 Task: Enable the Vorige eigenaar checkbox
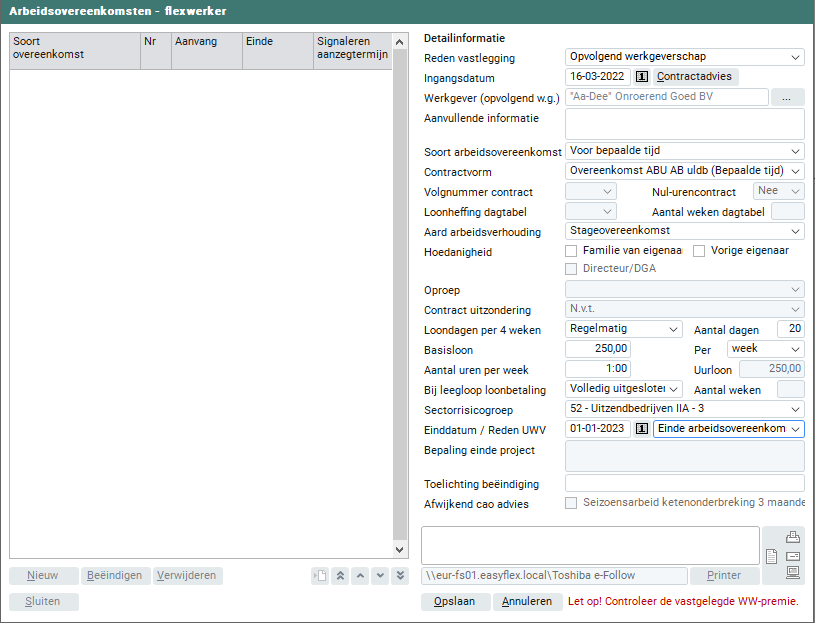(x=700, y=251)
